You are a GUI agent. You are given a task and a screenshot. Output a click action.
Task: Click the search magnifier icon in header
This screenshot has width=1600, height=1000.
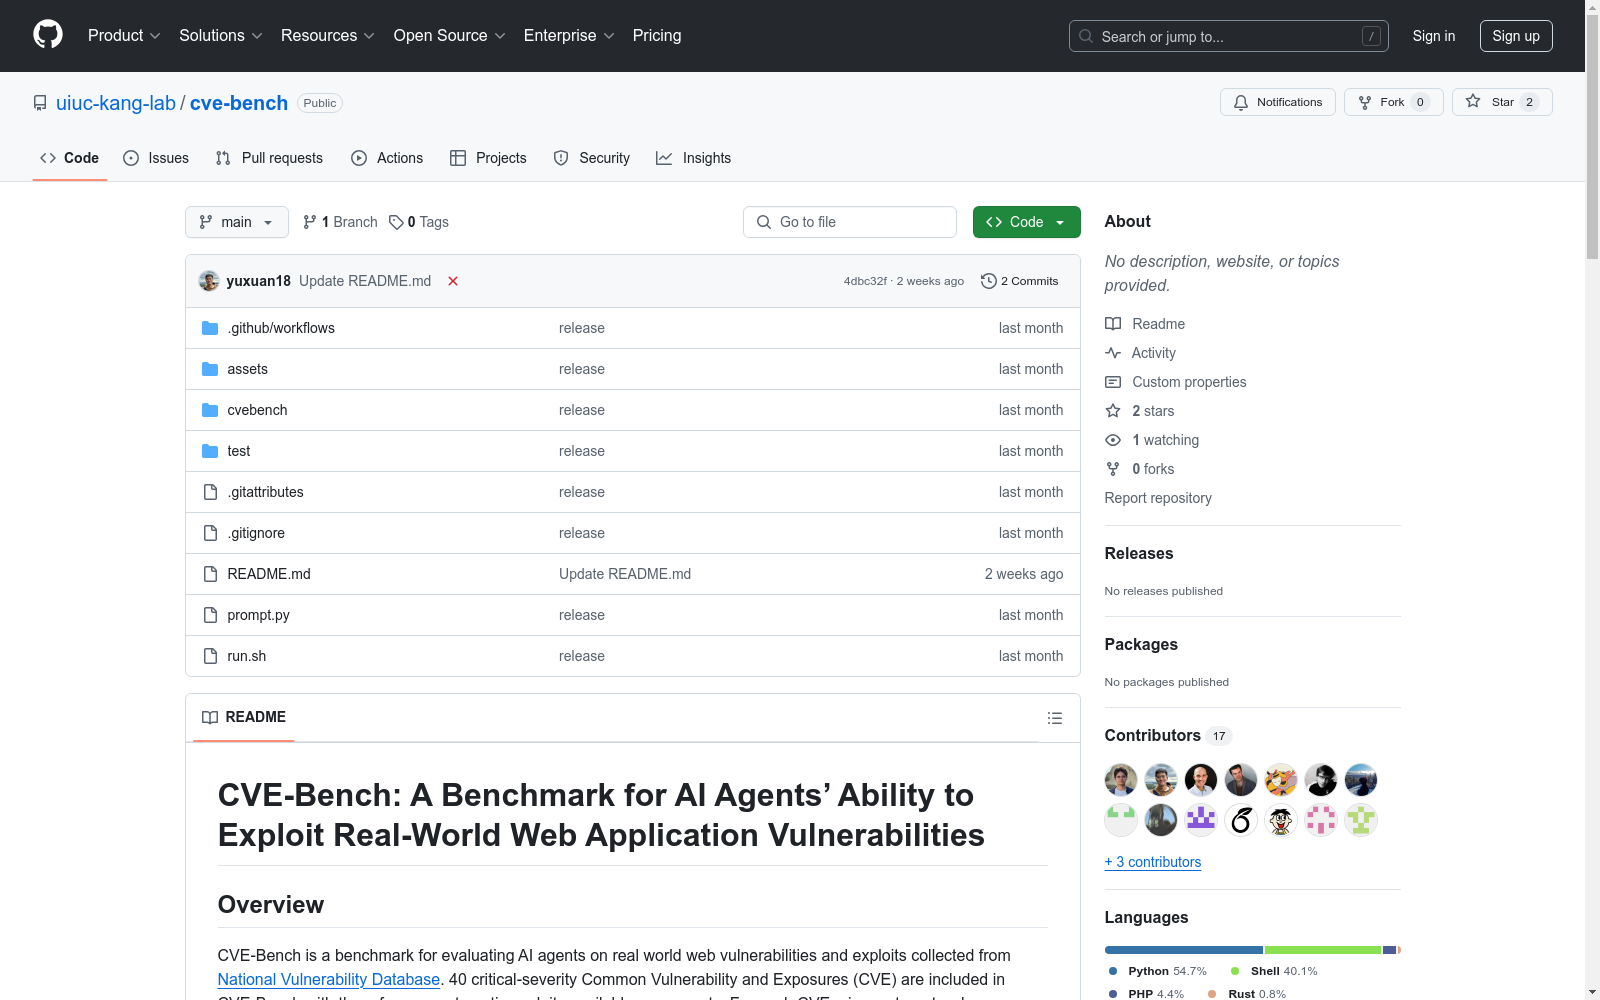tap(1086, 36)
